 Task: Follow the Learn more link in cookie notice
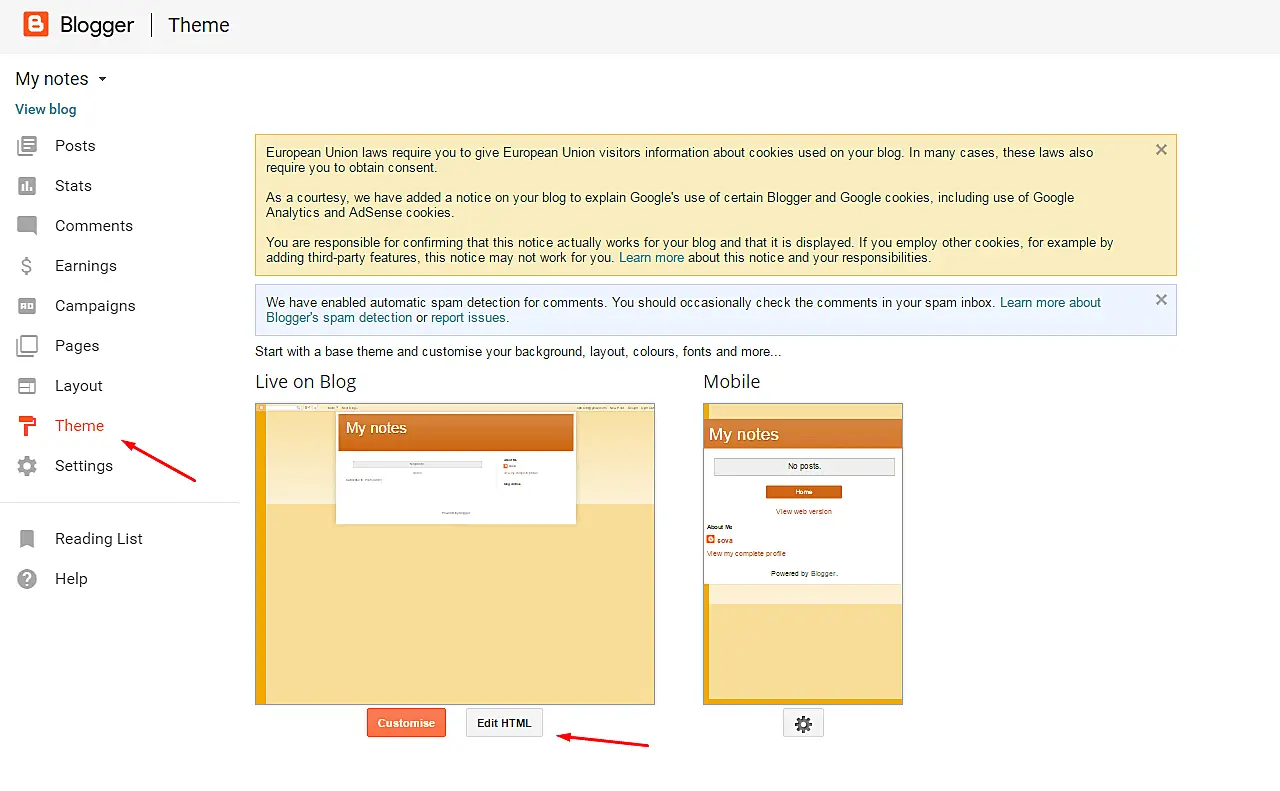[x=651, y=258]
